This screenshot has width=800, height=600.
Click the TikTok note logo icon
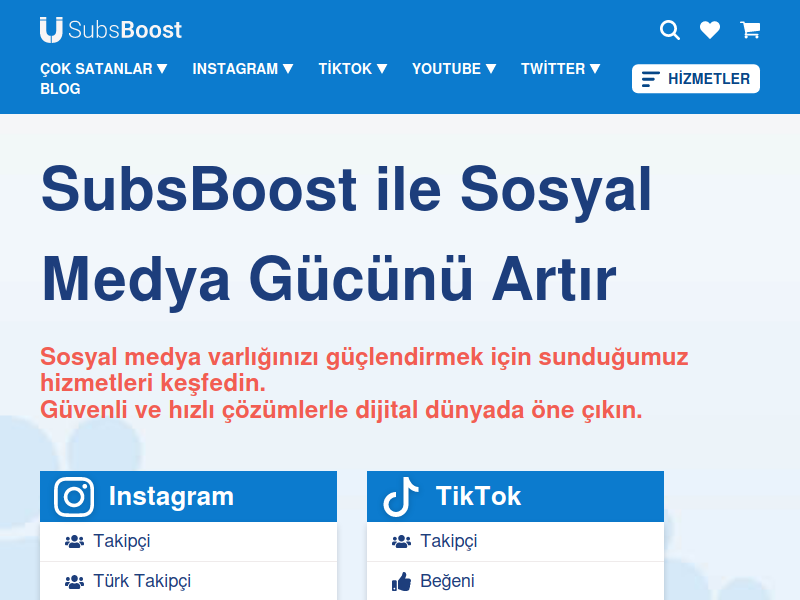(x=401, y=496)
